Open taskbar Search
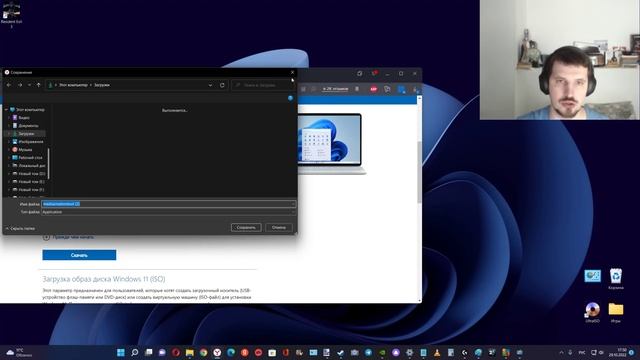This screenshot has width=640, height=360. tap(135, 352)
